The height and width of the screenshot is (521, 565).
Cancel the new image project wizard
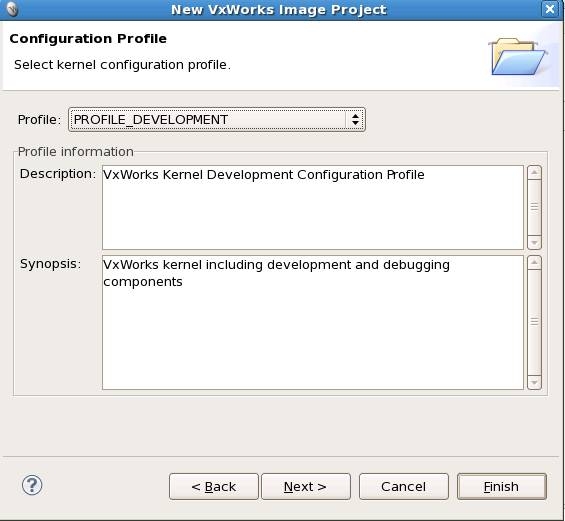click(x=404, y=486)
